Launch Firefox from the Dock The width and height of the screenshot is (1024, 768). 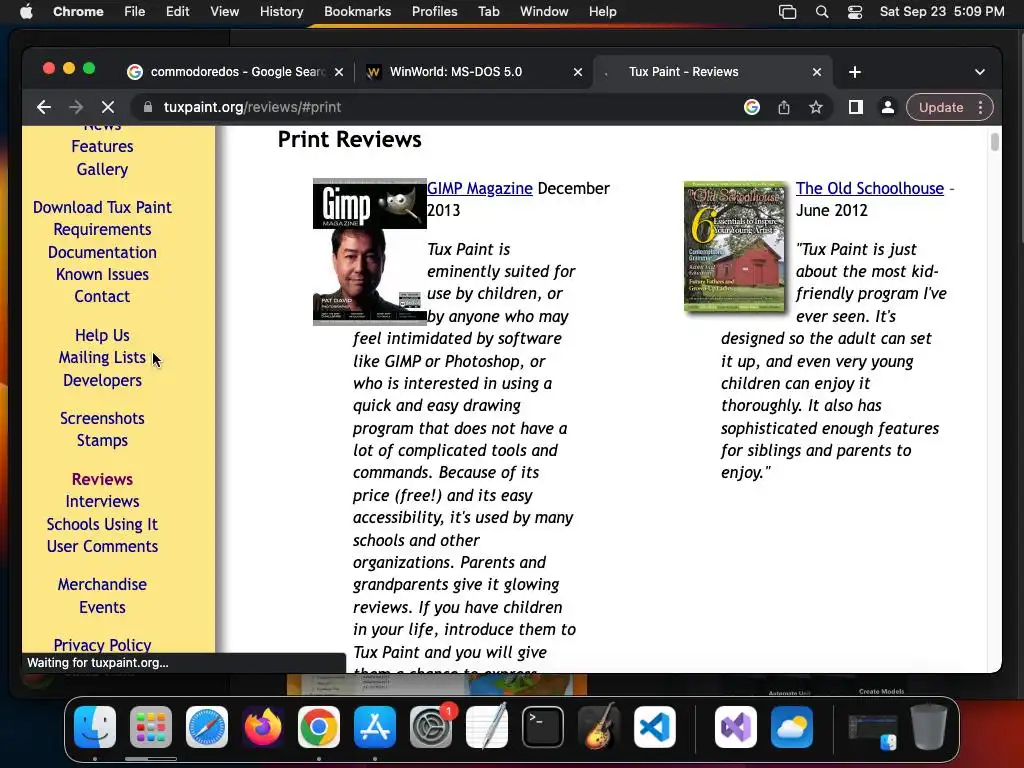pos(263,727)
